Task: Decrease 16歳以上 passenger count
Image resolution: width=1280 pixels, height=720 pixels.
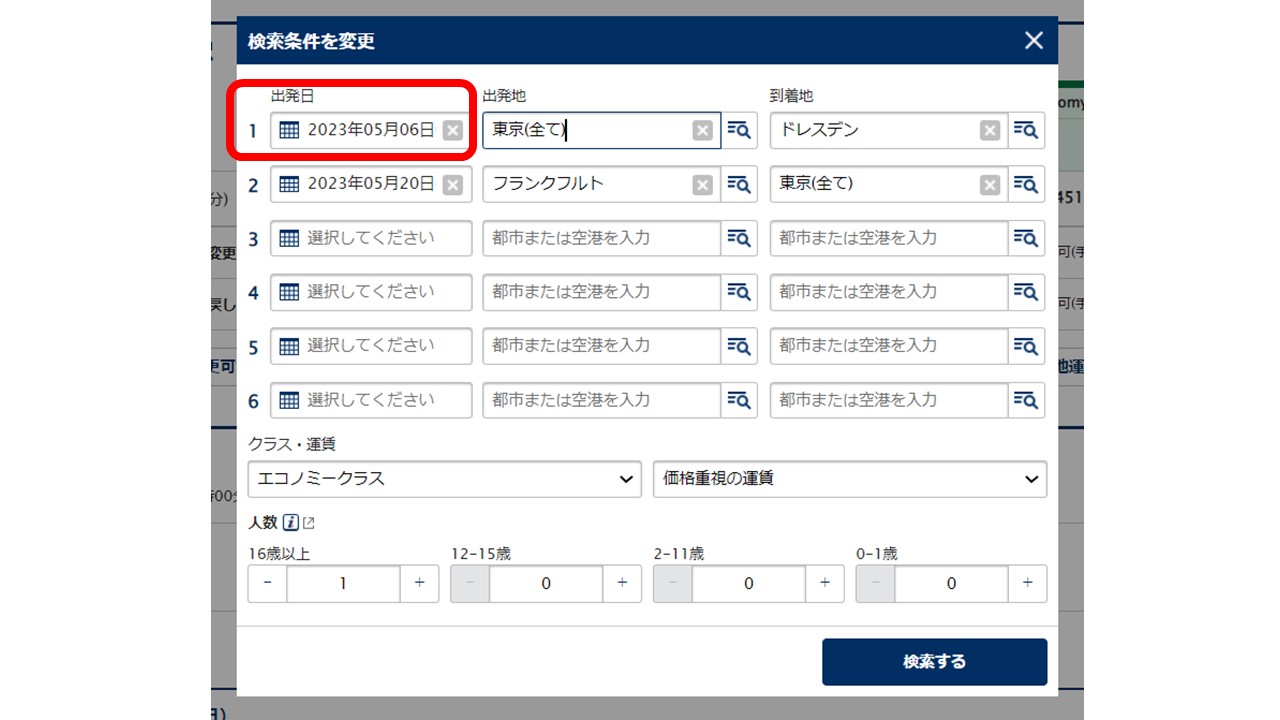Action: pyautogui.click(x=267, y=583)
